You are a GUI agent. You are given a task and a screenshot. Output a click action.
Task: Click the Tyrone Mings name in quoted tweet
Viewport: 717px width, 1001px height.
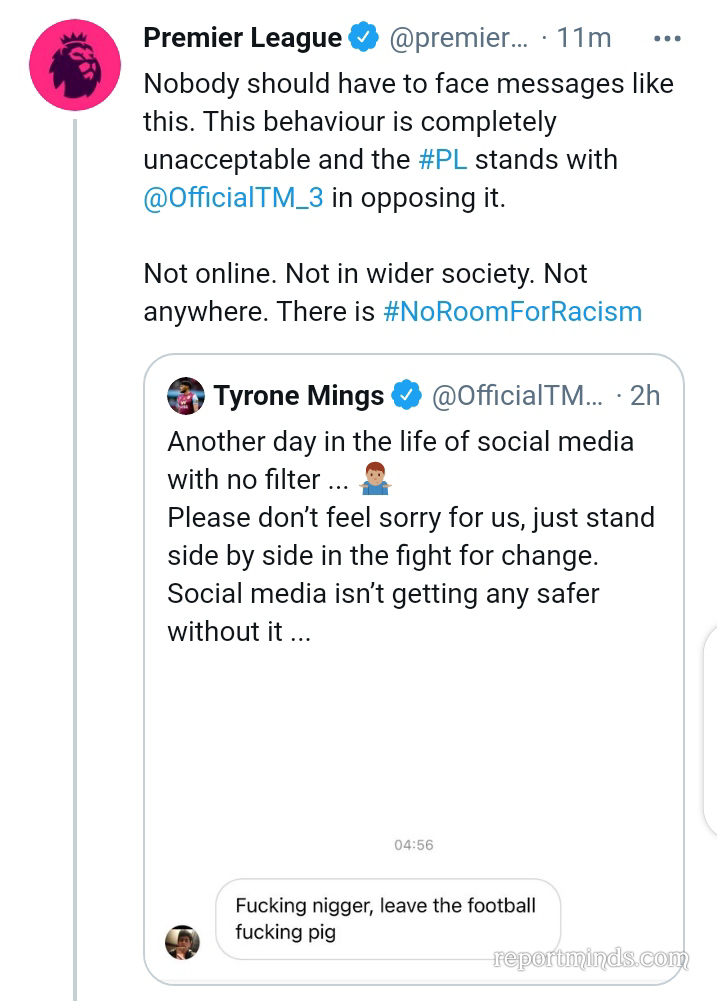(x=299, y=396)
